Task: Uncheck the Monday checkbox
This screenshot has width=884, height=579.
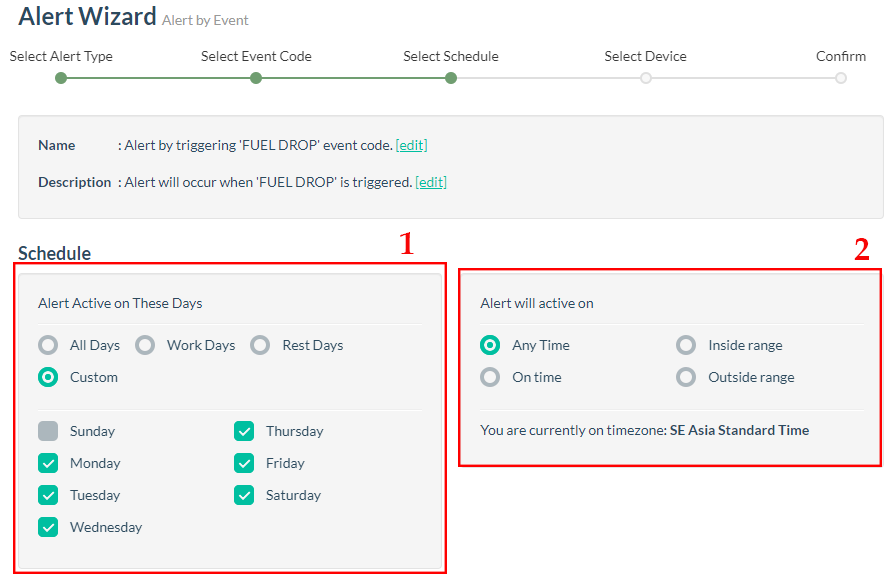Action: coord(48,463)
